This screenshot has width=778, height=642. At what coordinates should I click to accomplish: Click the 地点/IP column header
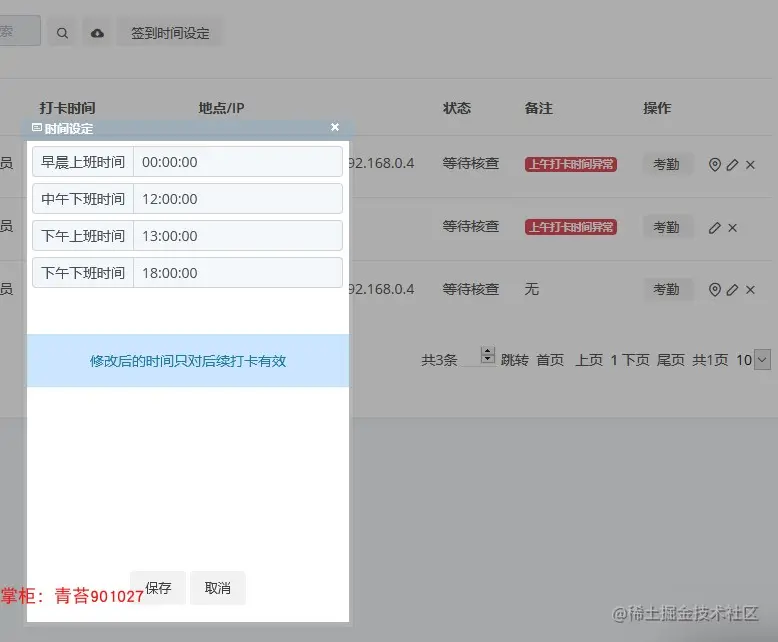click(221, 108)
